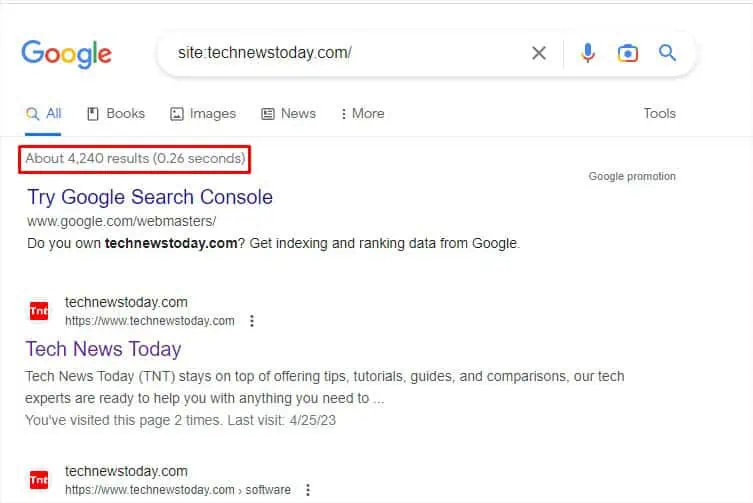
Task: Start voice search with microphone icon
Action: click(x=588, y=53)
